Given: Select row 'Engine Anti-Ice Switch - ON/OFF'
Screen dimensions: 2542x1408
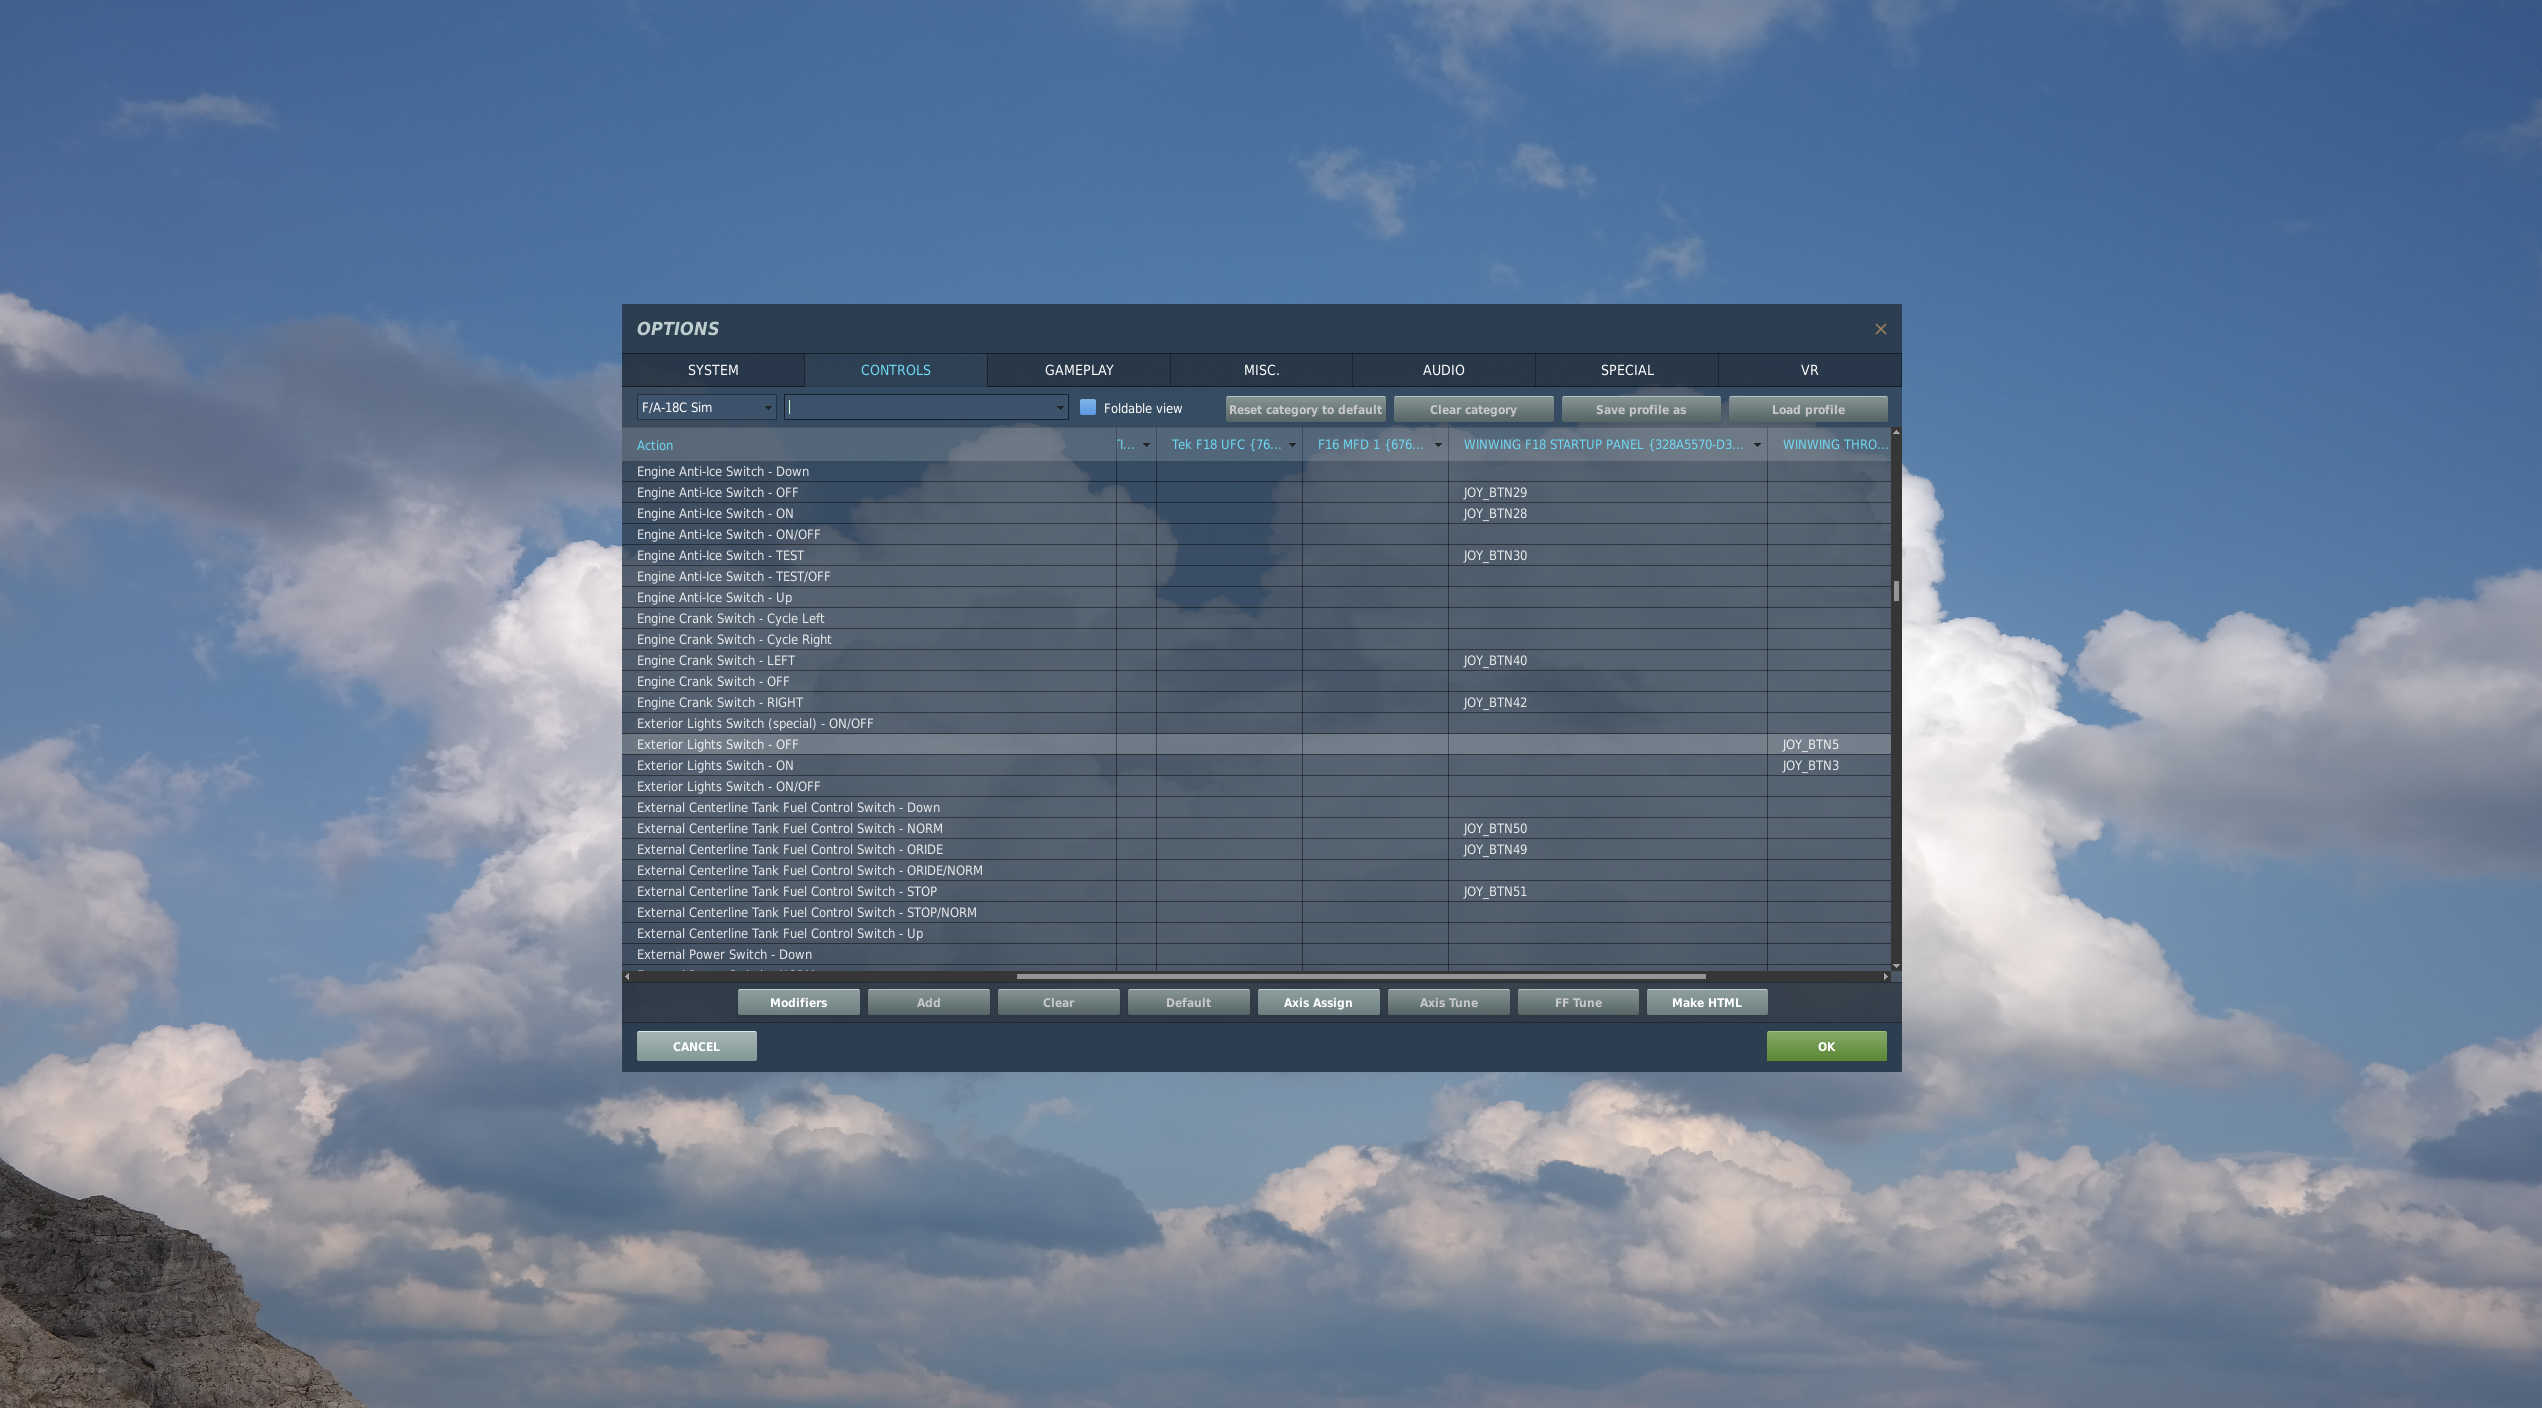Looking at the screenshot, I should (x=1256, y=534).
